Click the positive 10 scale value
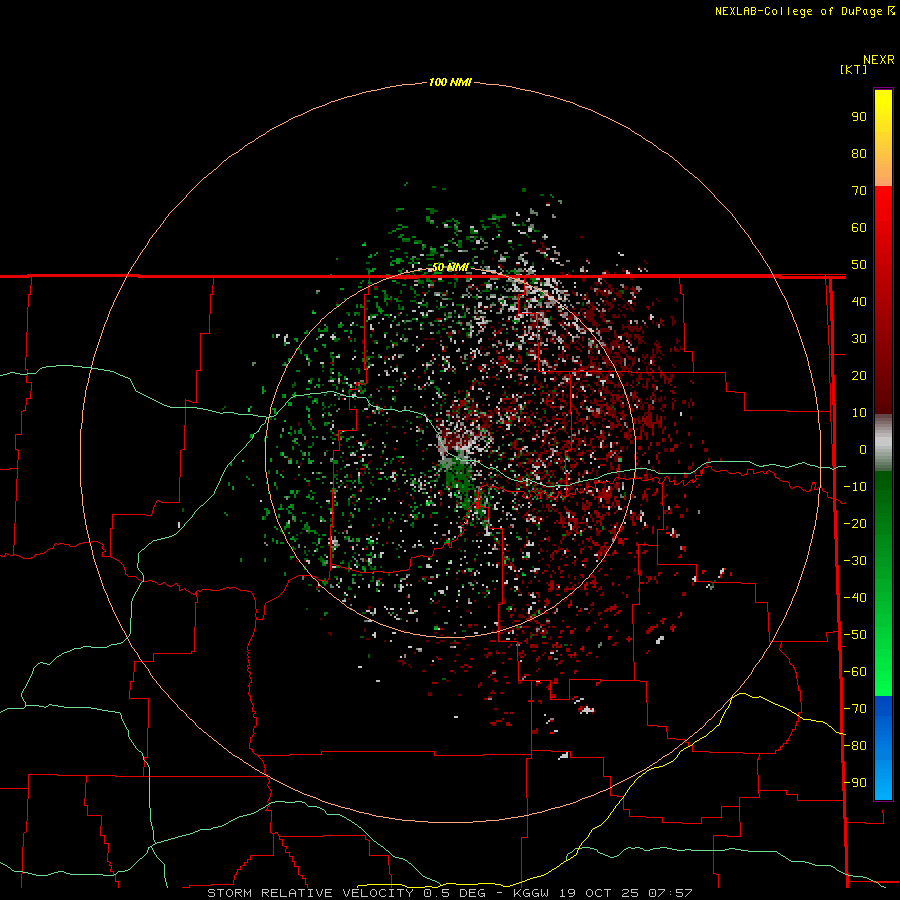900x900 pixels. pyautogui.click(x=859, y=413)
